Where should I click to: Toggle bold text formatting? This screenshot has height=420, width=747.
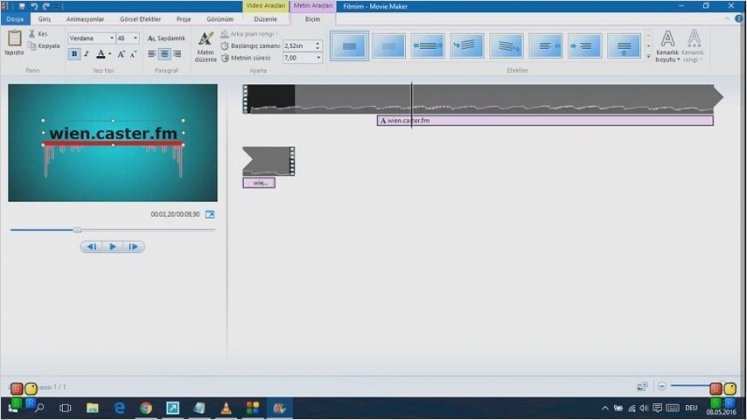(x=74, y=54)
